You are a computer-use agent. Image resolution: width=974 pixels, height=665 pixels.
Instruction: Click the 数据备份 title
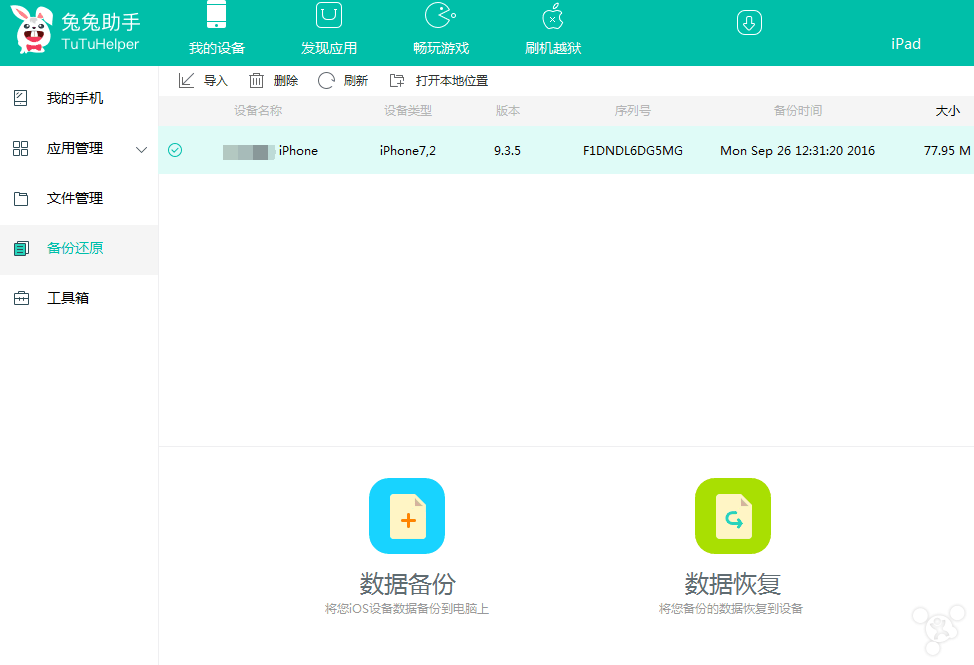[x=407, y=584]
